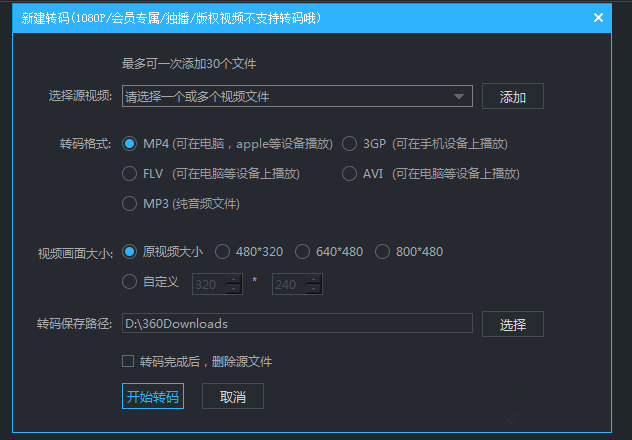
Task: Select 3GP transcoding format
Action: [x=349, y=144]
